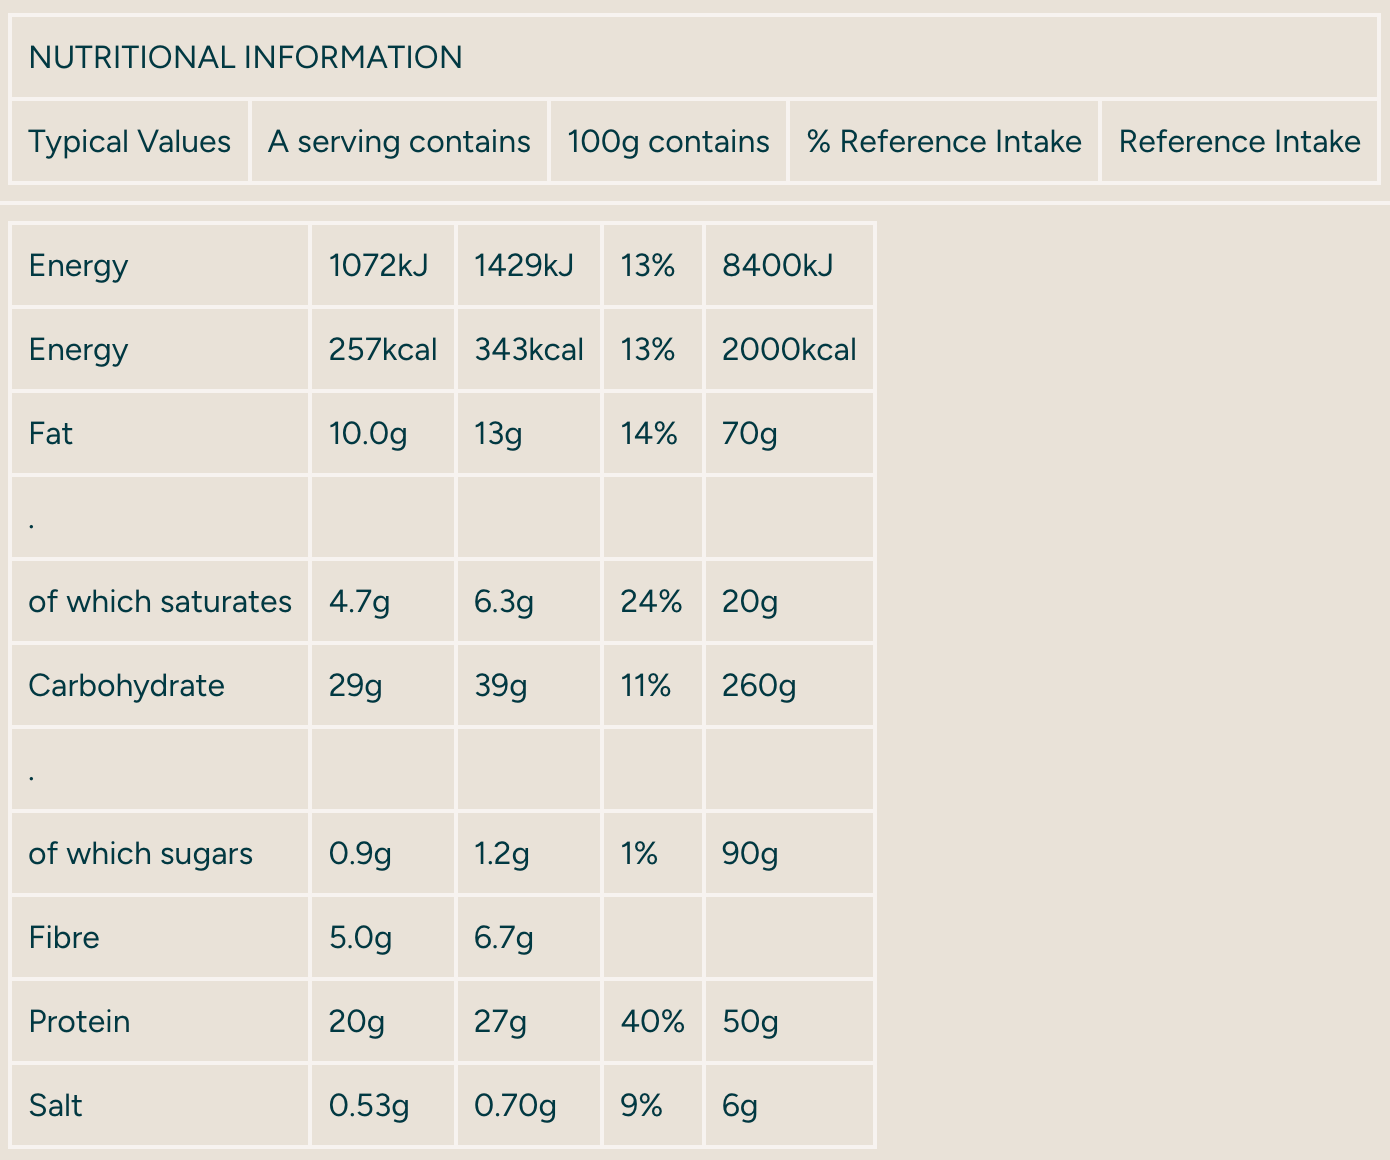Image resolution: width=1390 pixels, height=1160 pixels.
Task: Click the Carbohydrate row label
Action: (127, 685)
